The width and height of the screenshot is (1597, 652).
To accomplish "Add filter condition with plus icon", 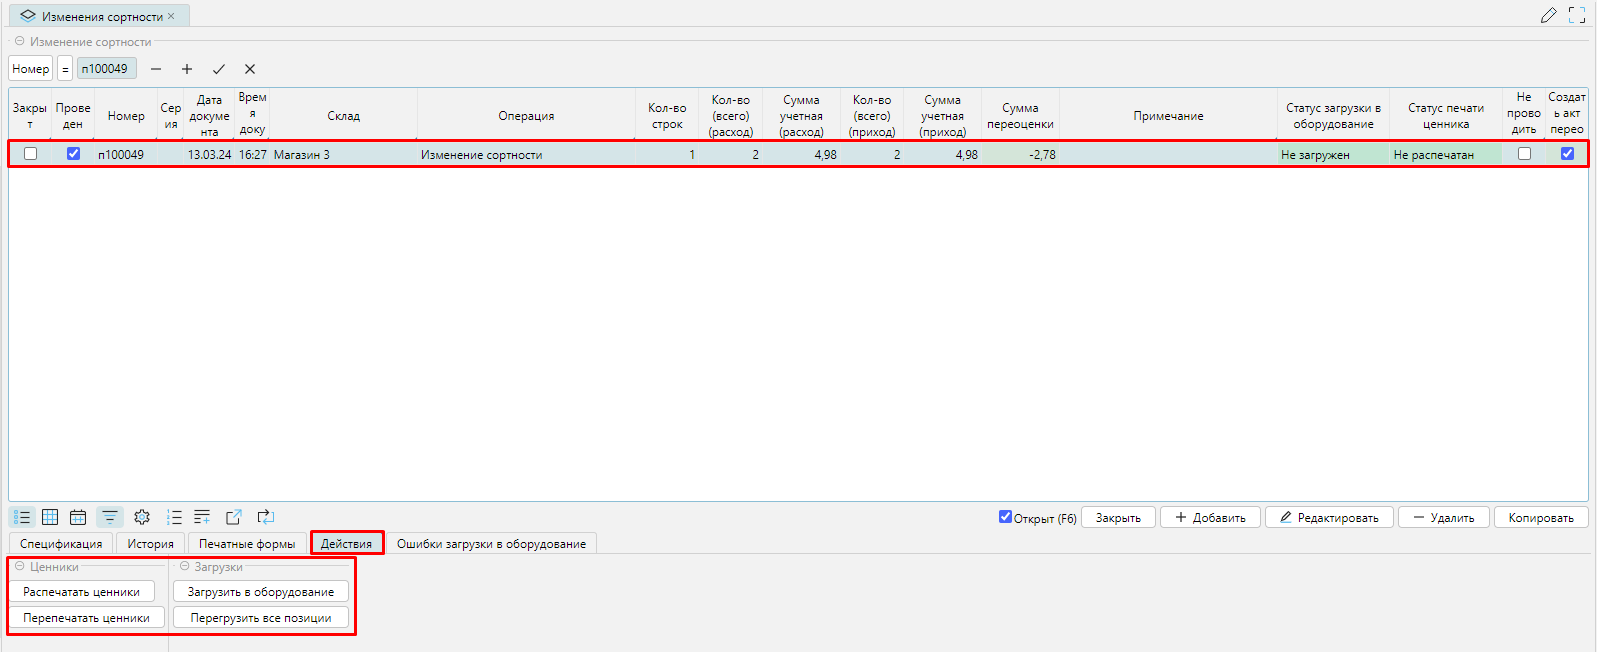I will [187, 69].
